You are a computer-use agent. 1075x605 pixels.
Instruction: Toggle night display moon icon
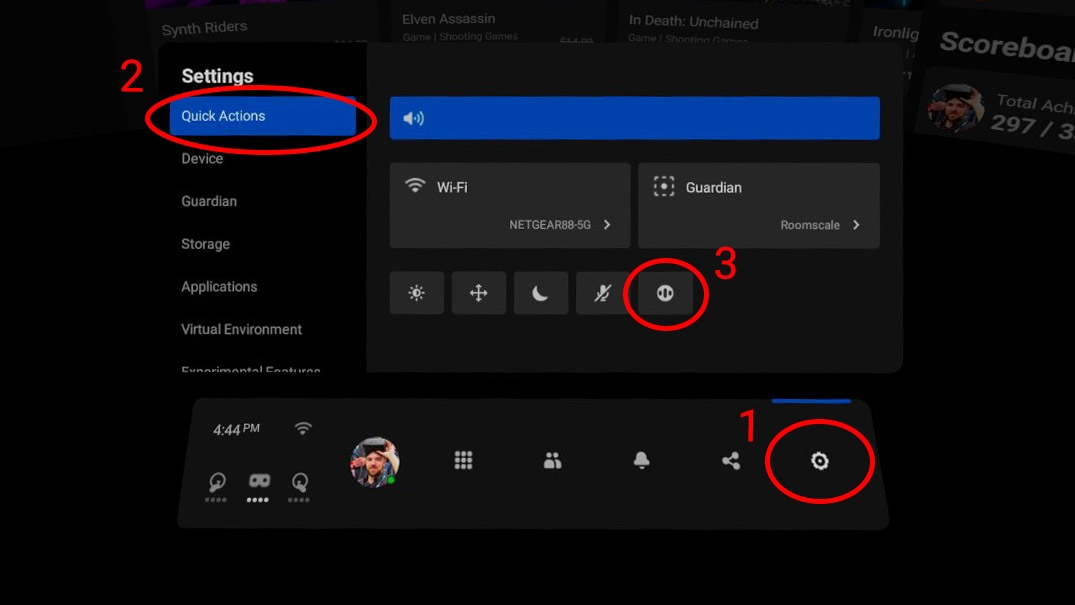541,293
